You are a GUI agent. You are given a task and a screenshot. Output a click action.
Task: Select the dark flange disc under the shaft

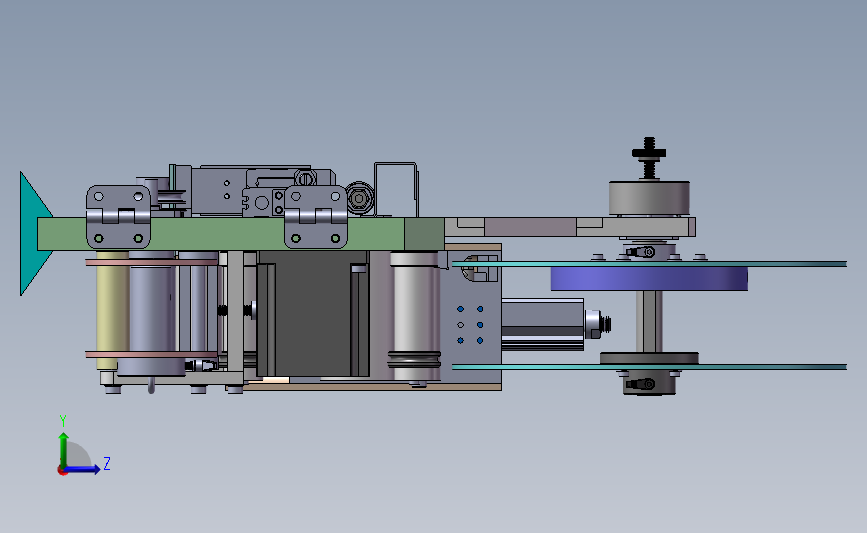(x=649, y=358)
